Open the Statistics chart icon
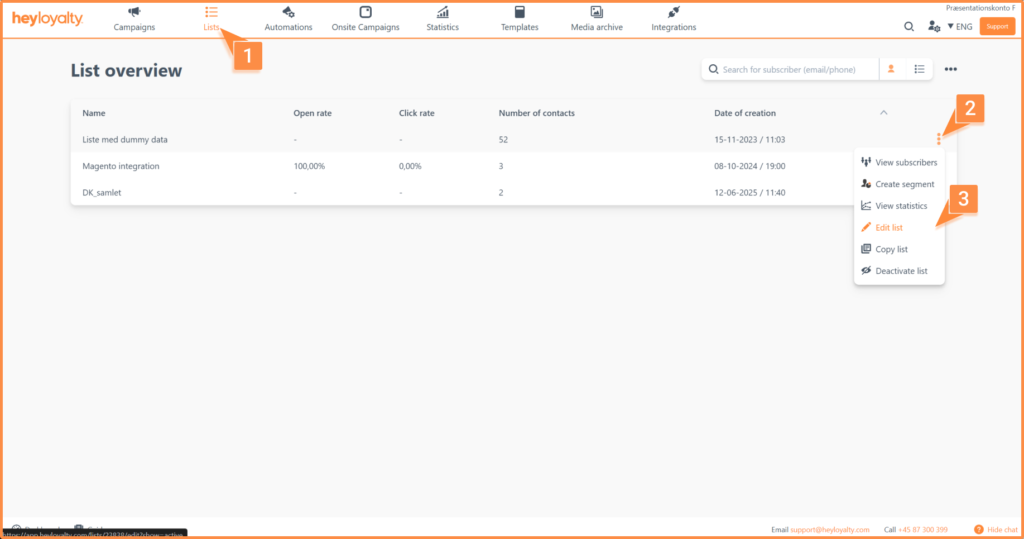The height and width of the screenshot is (539, 1024). pos(442,12)
